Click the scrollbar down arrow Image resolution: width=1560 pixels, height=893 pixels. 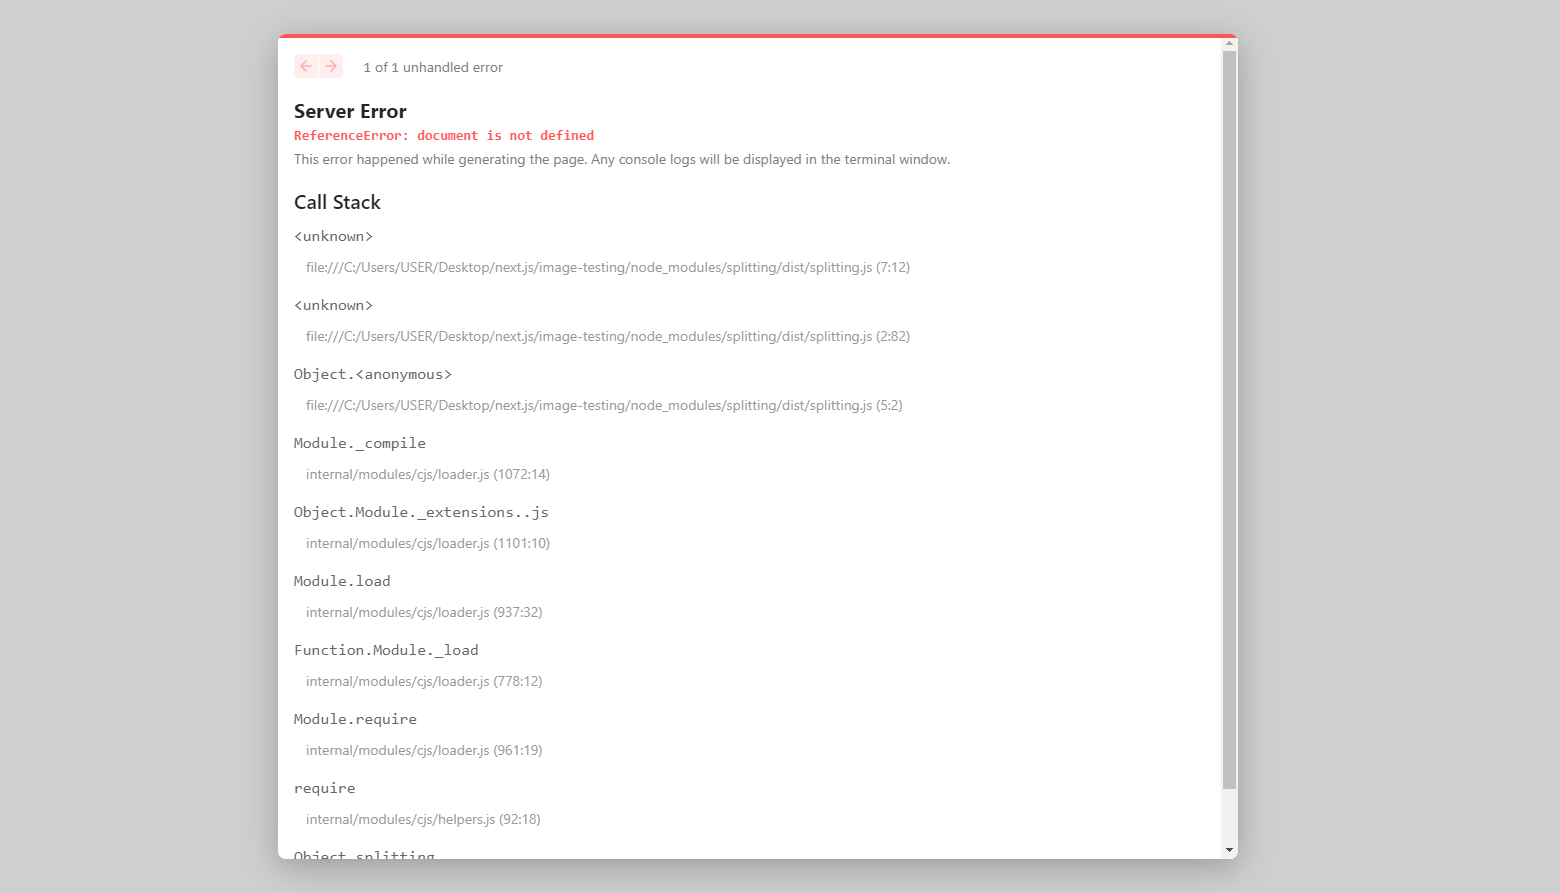click(x=1229, y=850)
